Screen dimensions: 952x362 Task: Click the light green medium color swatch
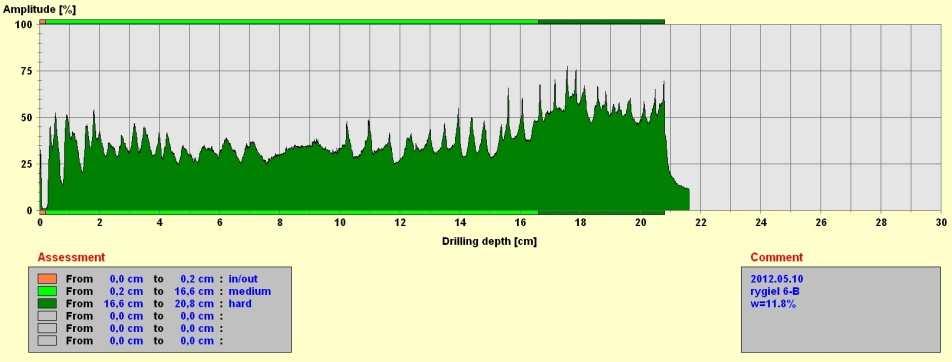pyautogui.click(x=47, y=291)
